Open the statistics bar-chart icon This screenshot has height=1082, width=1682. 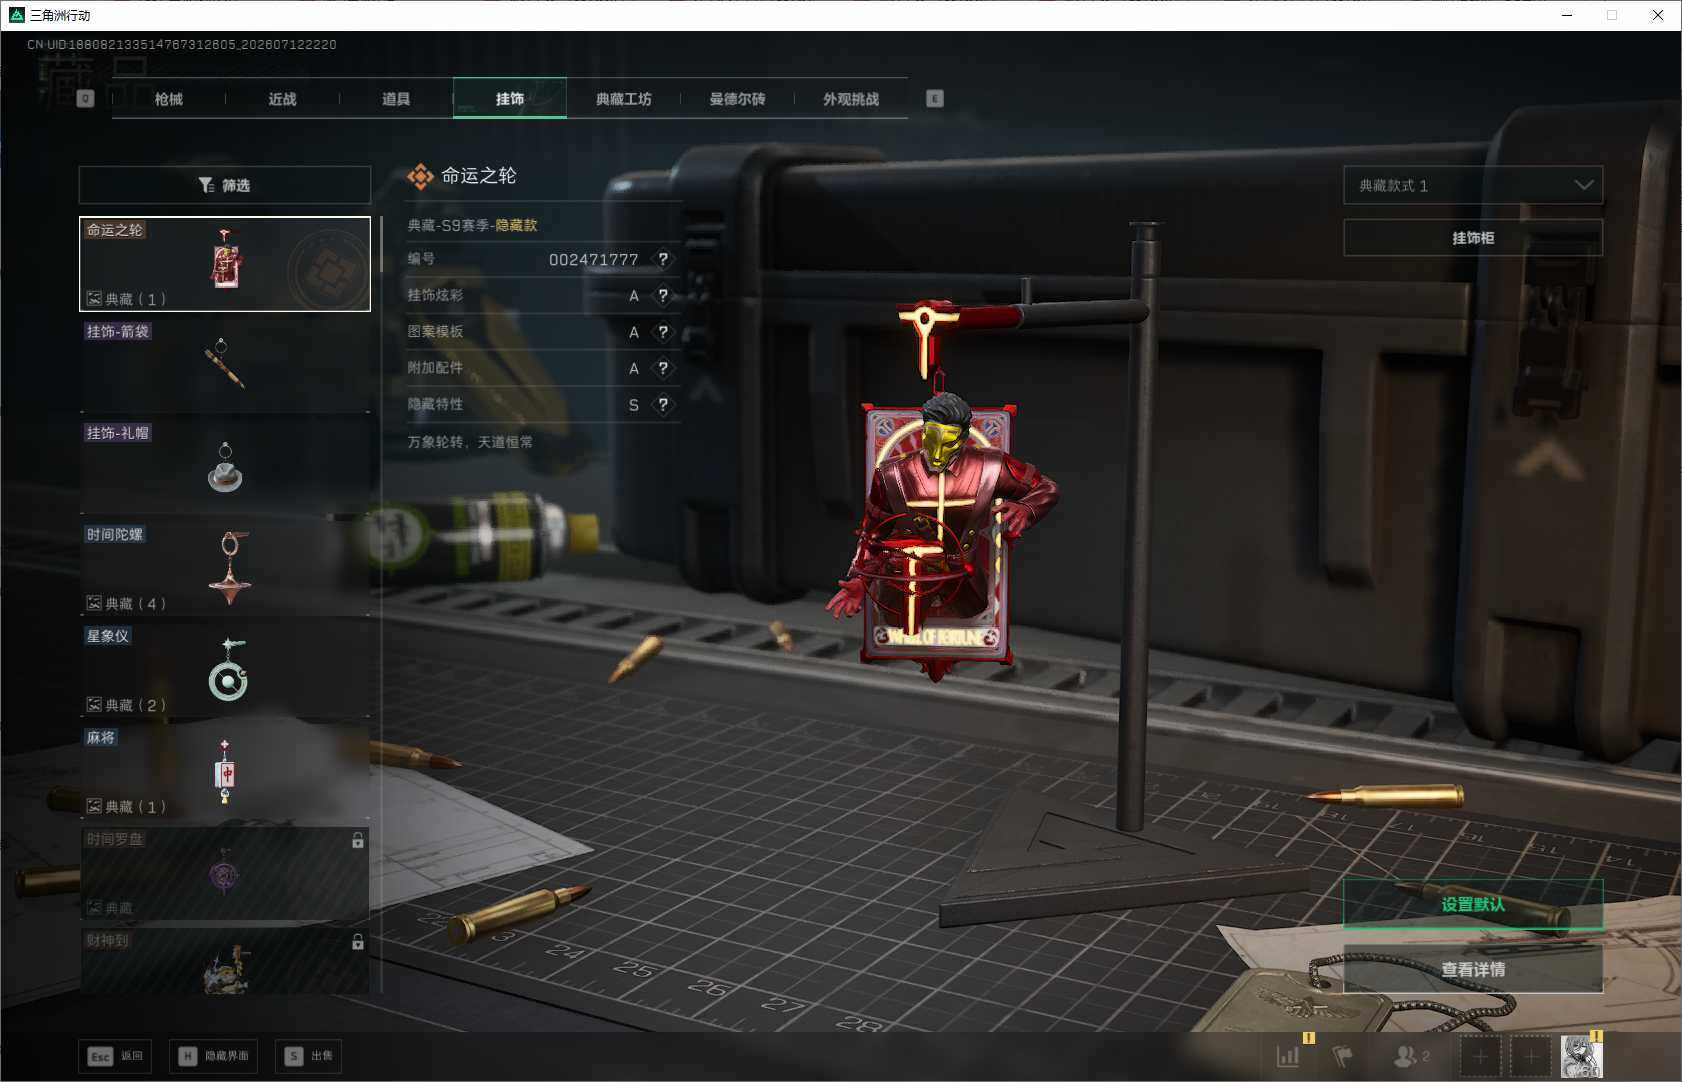click(x=1288, y=1056)
